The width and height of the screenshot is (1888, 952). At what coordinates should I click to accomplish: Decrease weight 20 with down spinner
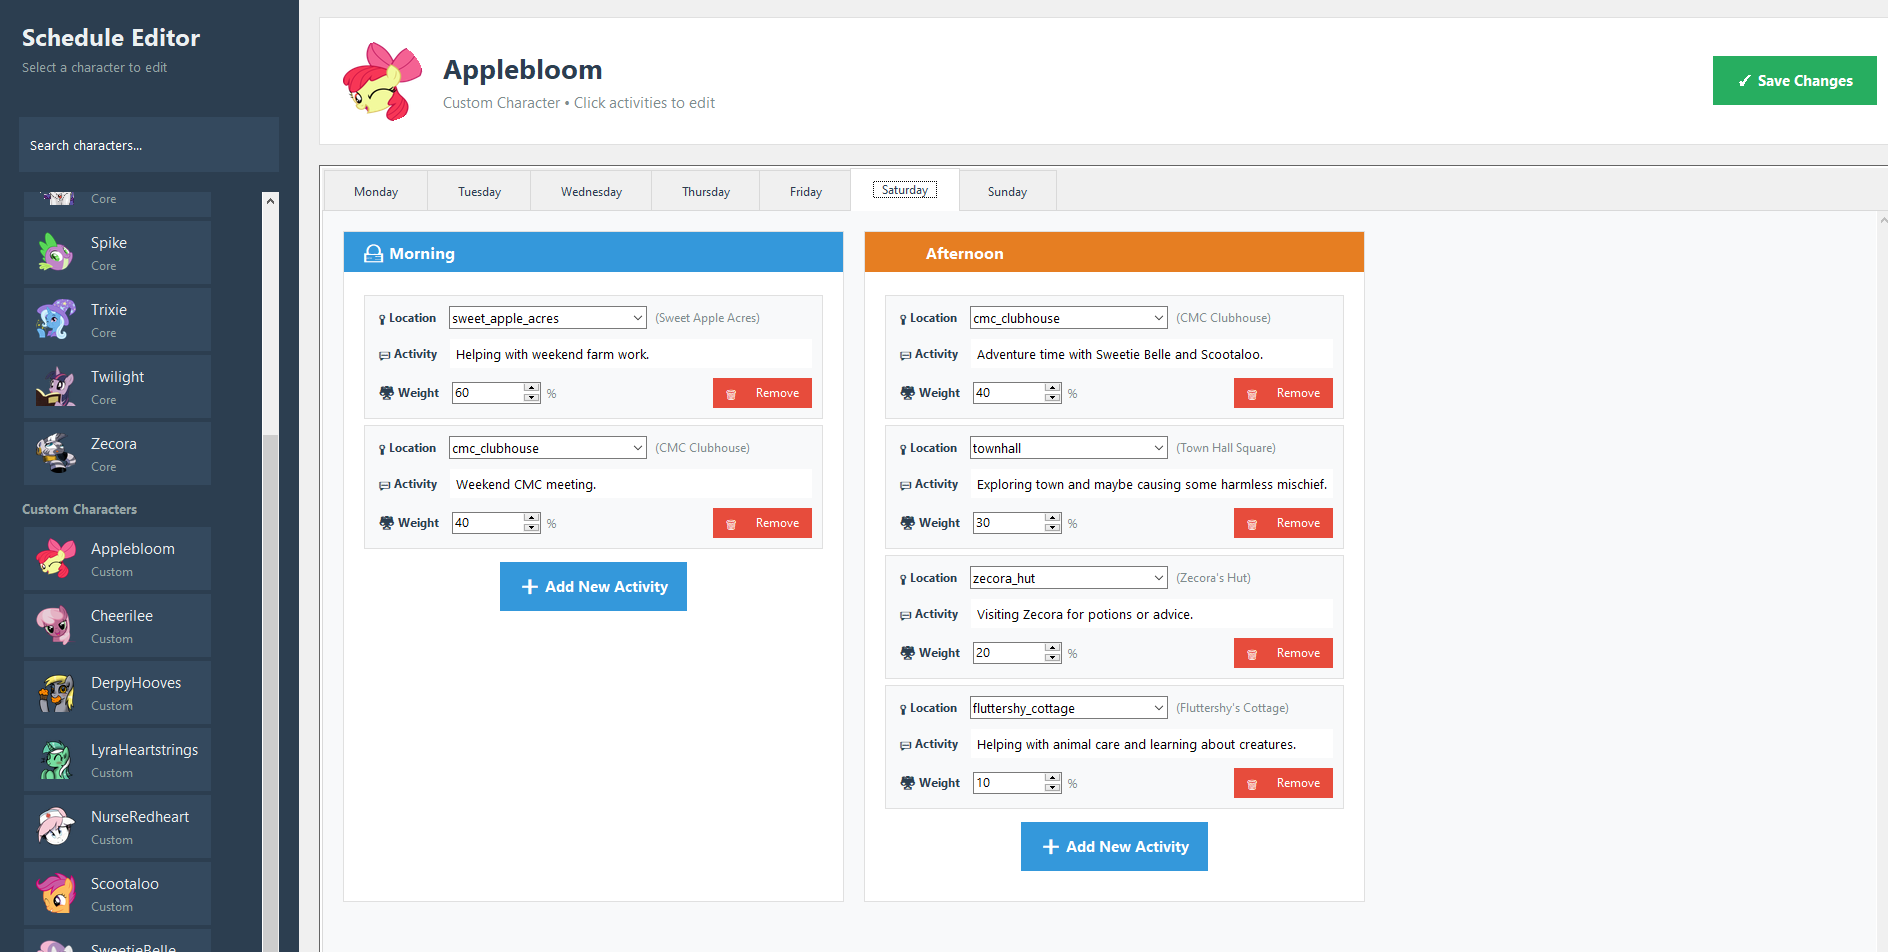(1053, 658)
